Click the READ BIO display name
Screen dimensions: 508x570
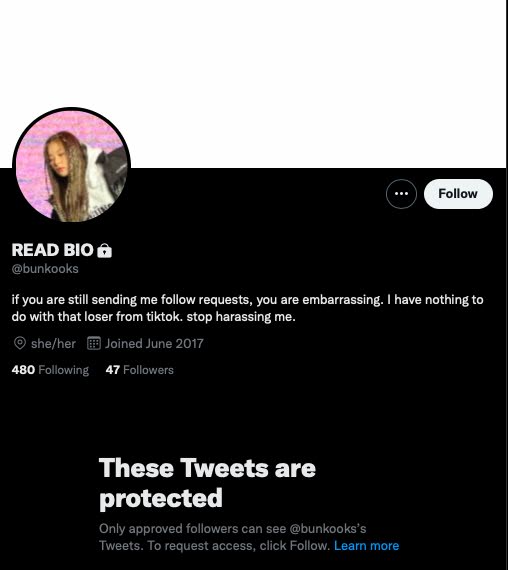[x=53, y=250]
